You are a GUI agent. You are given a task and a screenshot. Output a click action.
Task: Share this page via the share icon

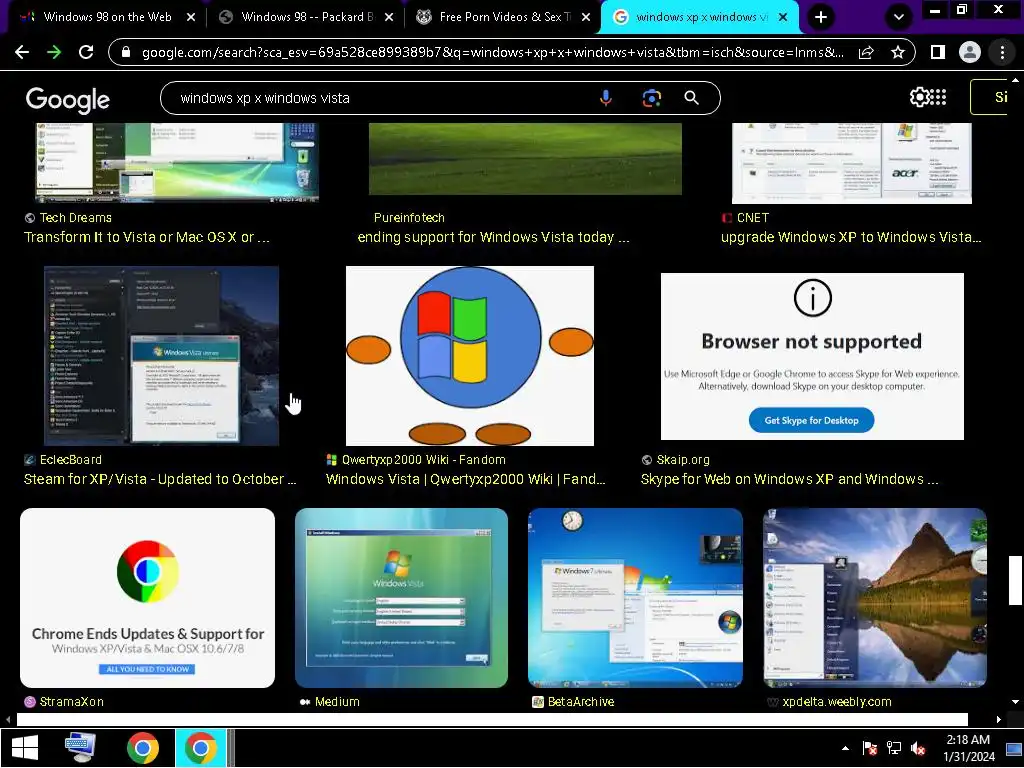pyautogui.click(x=866, y=52)
